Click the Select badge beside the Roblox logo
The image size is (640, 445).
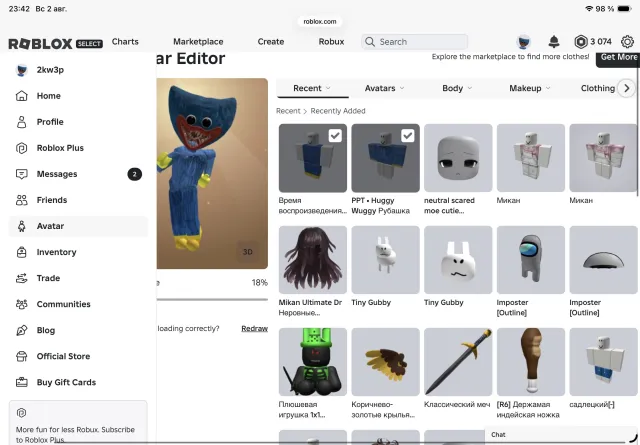pyautogui.click(x=89, y=44)
